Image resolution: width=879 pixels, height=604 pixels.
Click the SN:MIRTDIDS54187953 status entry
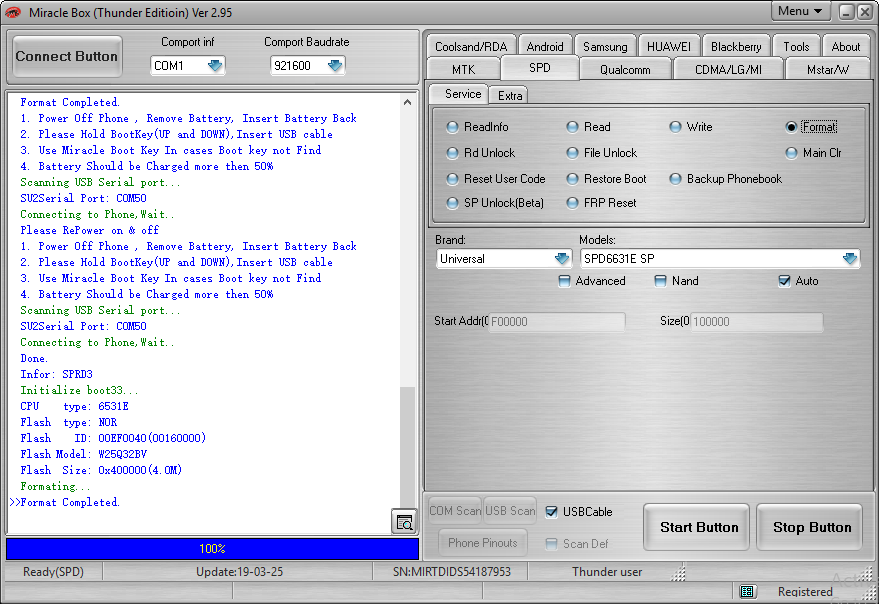(451, 572)
